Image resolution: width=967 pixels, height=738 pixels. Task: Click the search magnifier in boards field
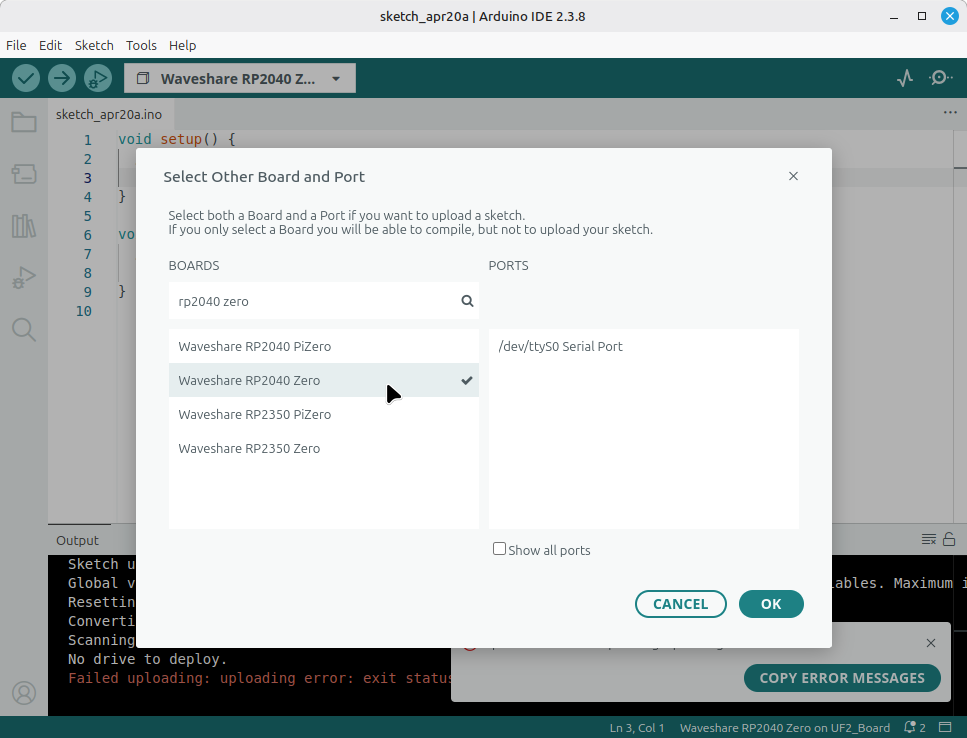[x=467, y=301]
